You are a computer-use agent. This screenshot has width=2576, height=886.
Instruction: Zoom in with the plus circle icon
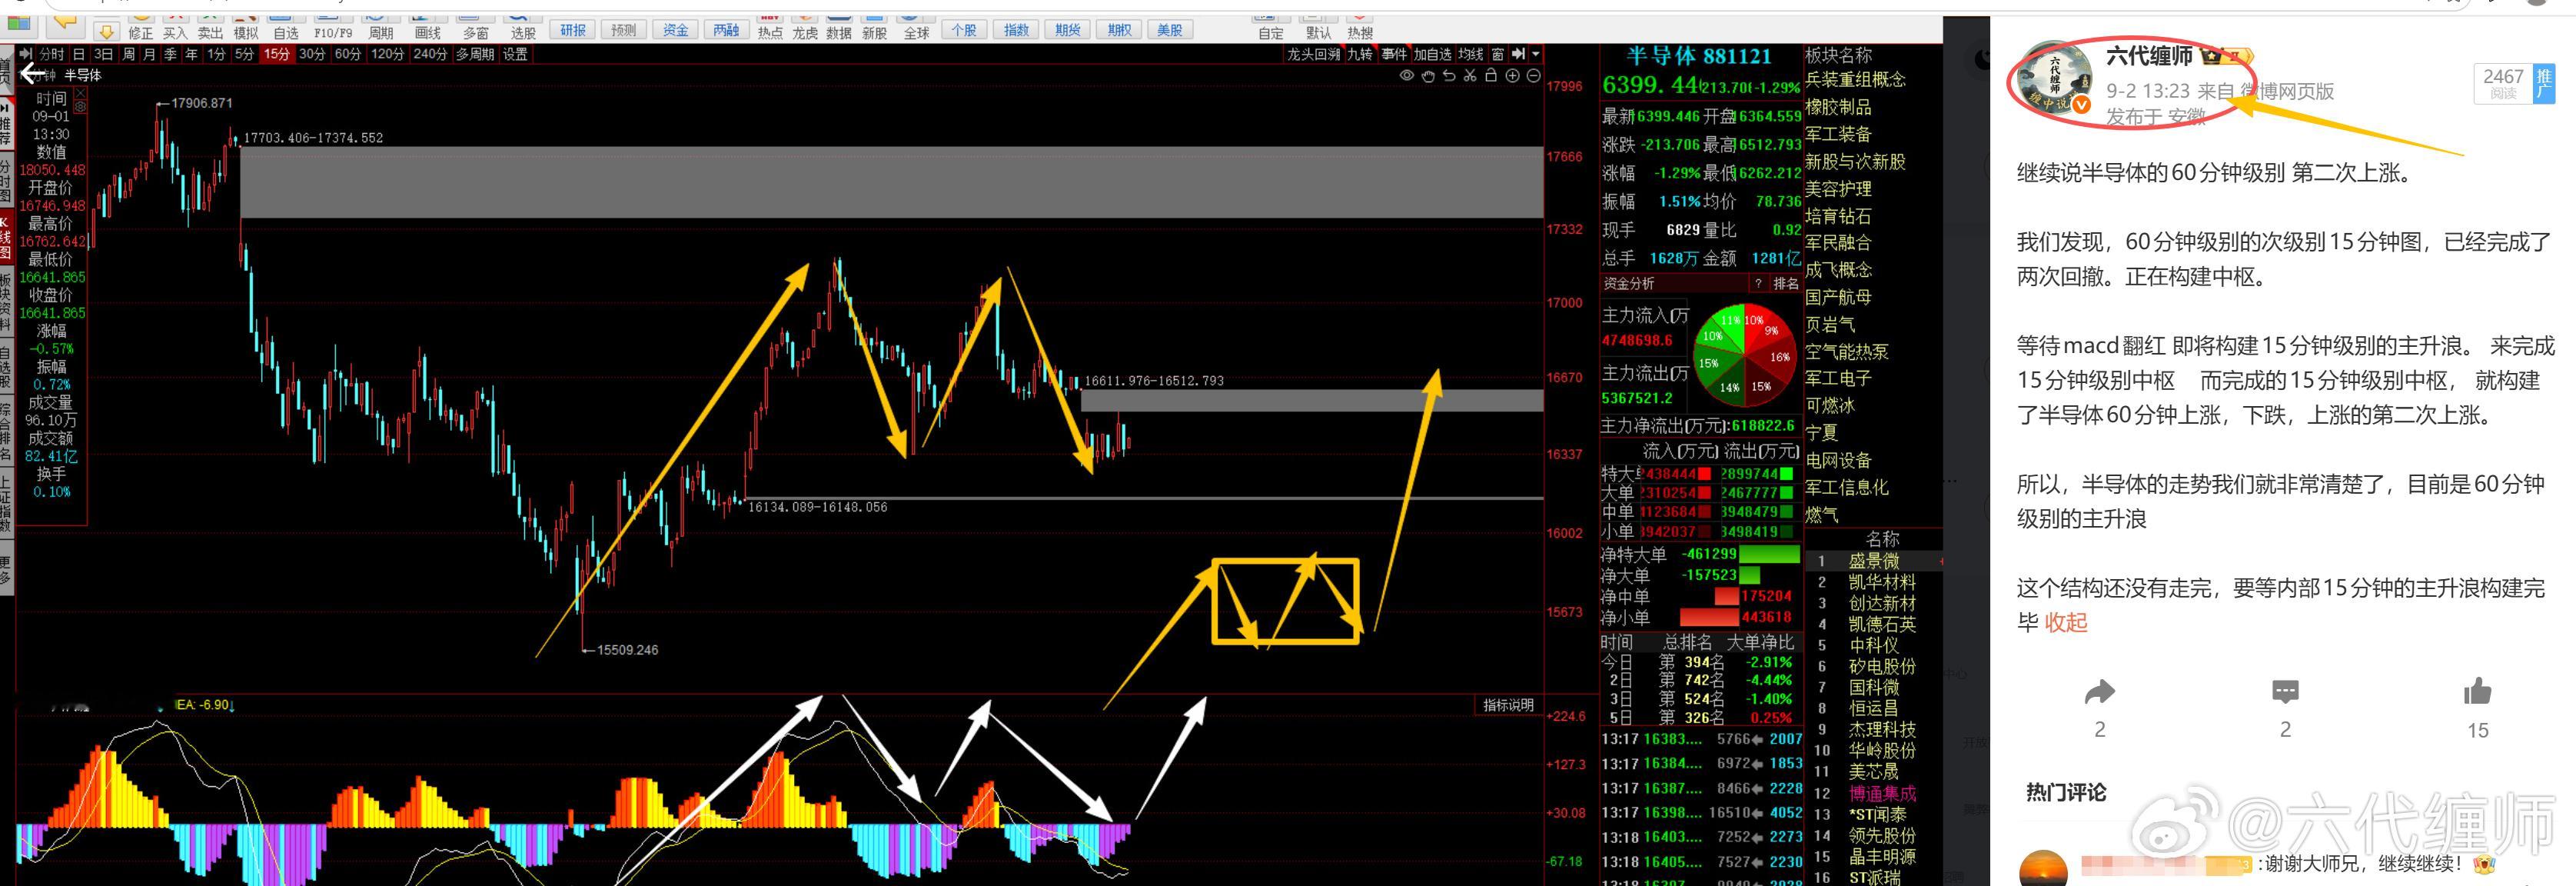(x=1512, y=76)
